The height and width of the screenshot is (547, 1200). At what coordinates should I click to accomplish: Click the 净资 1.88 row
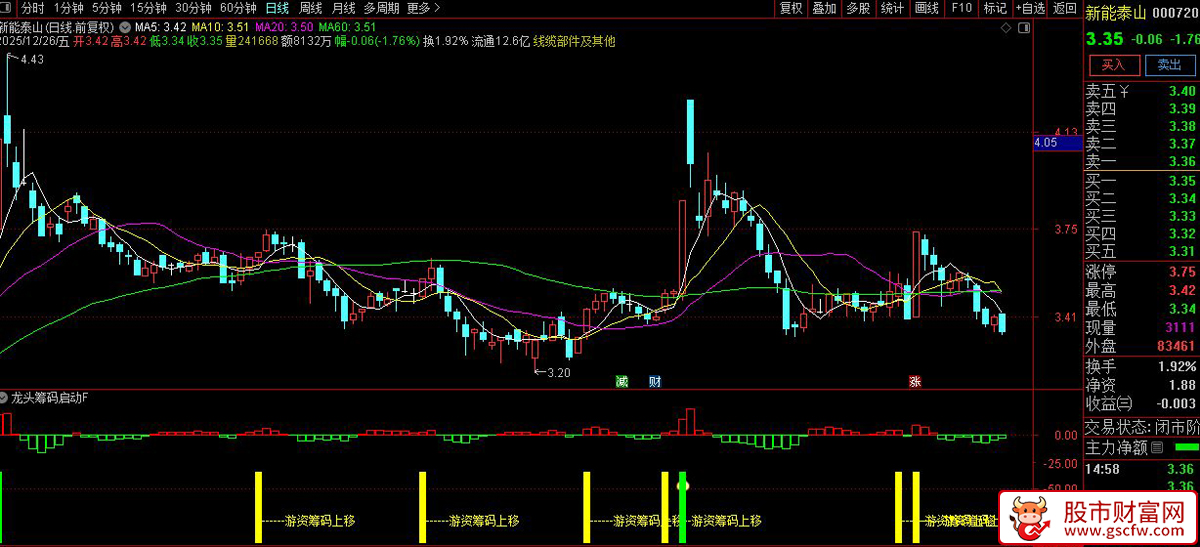[1142, 385]
